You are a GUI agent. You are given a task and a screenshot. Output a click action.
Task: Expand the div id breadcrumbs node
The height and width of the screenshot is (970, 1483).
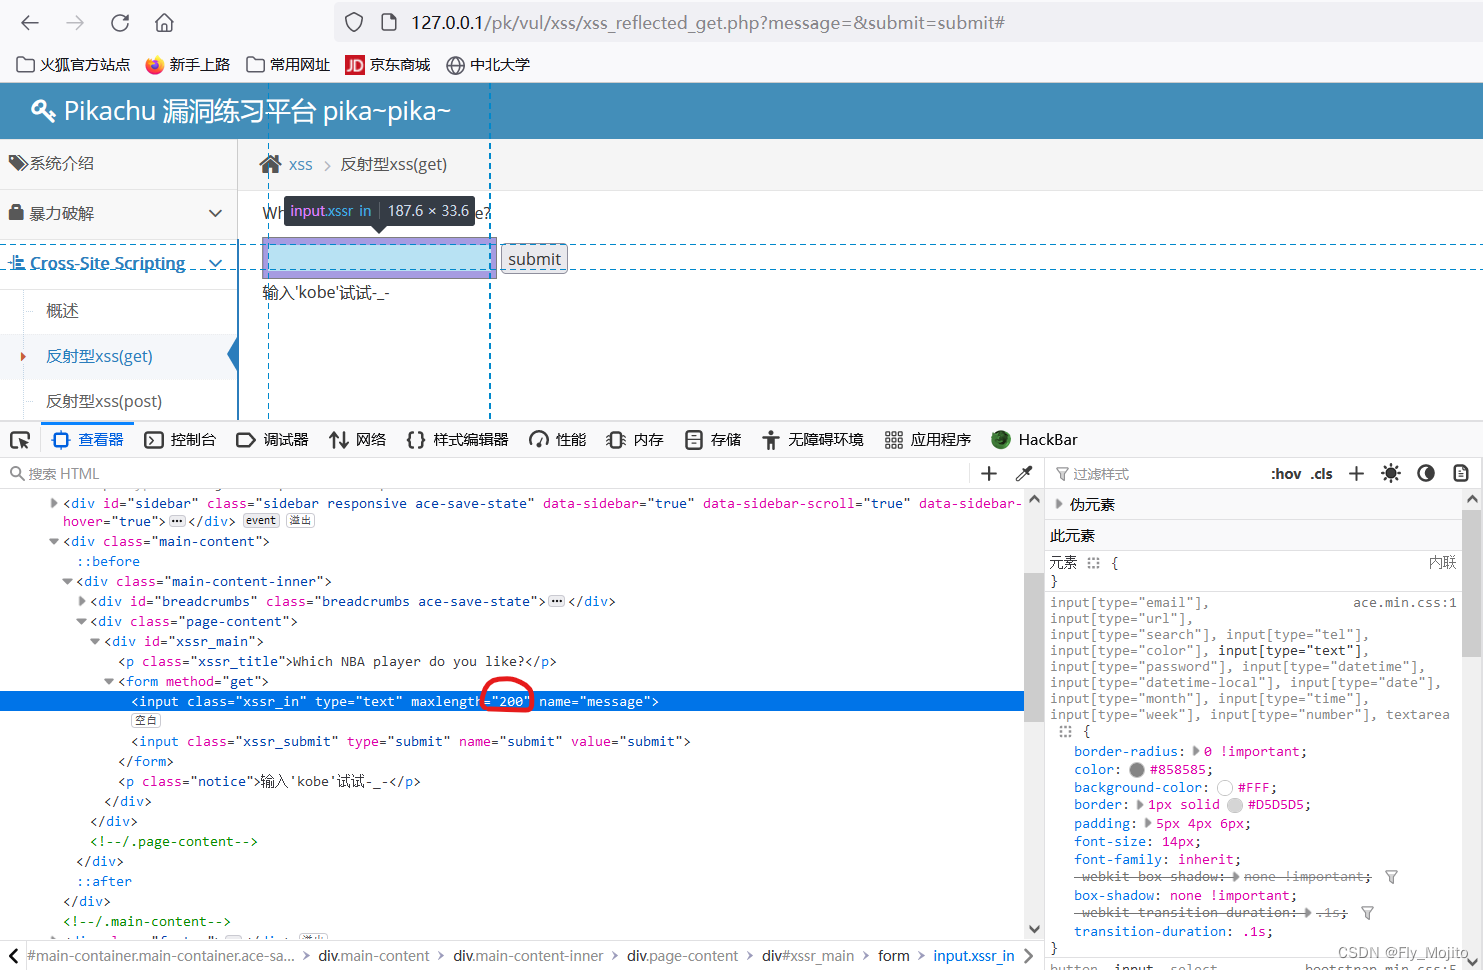click(x=82, y=602)
